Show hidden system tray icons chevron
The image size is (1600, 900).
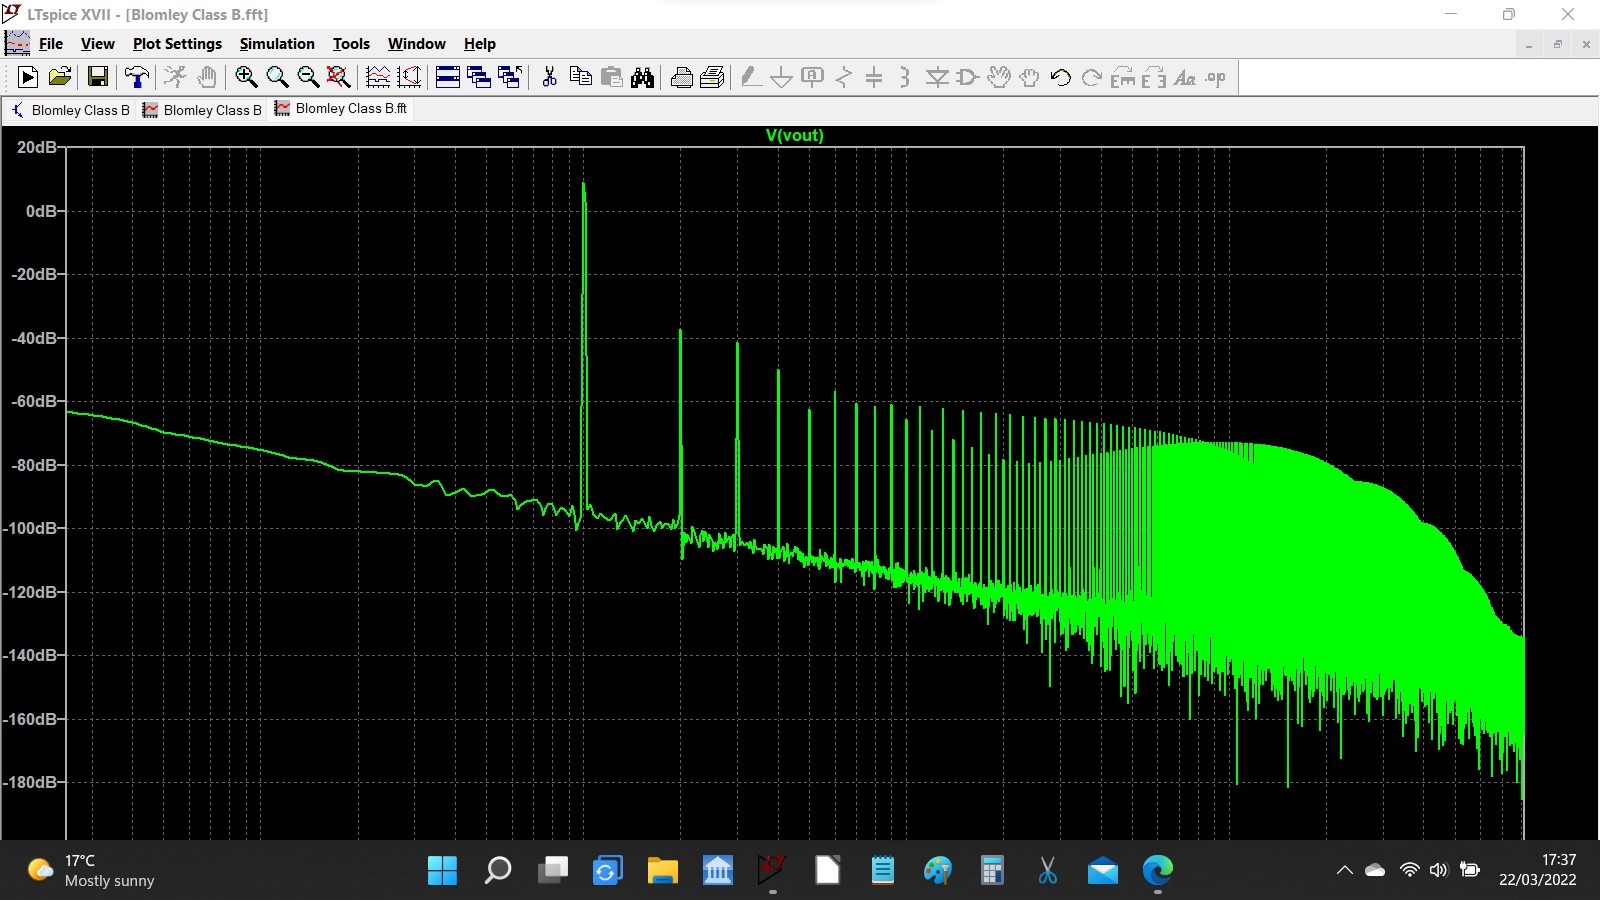[1344, 870]
